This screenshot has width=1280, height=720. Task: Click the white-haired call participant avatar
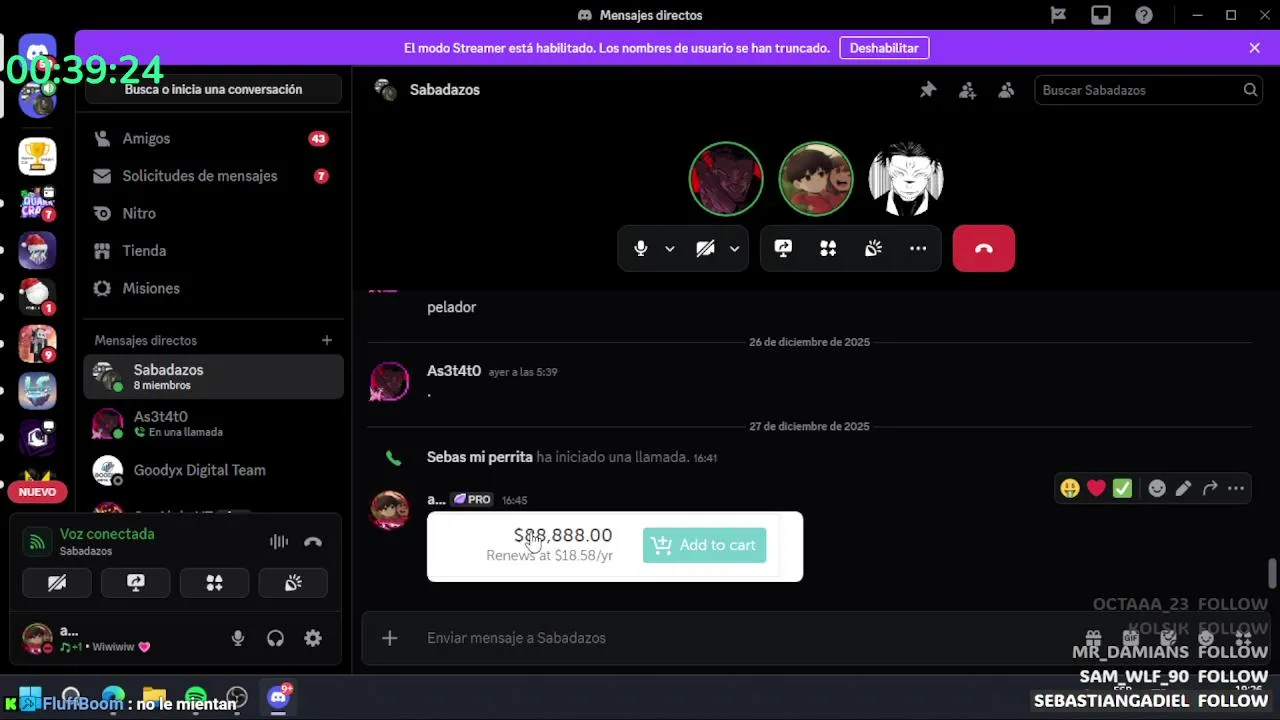coord(905,179)
